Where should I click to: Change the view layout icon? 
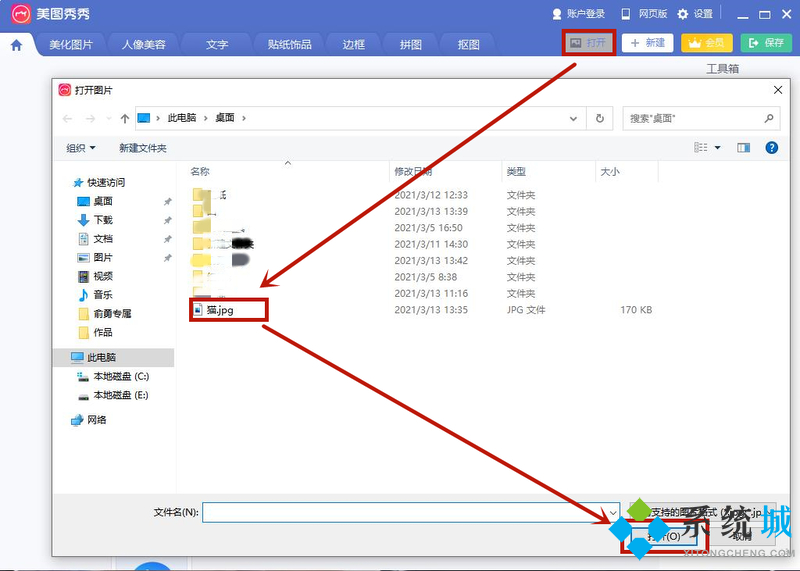[701, 147]
